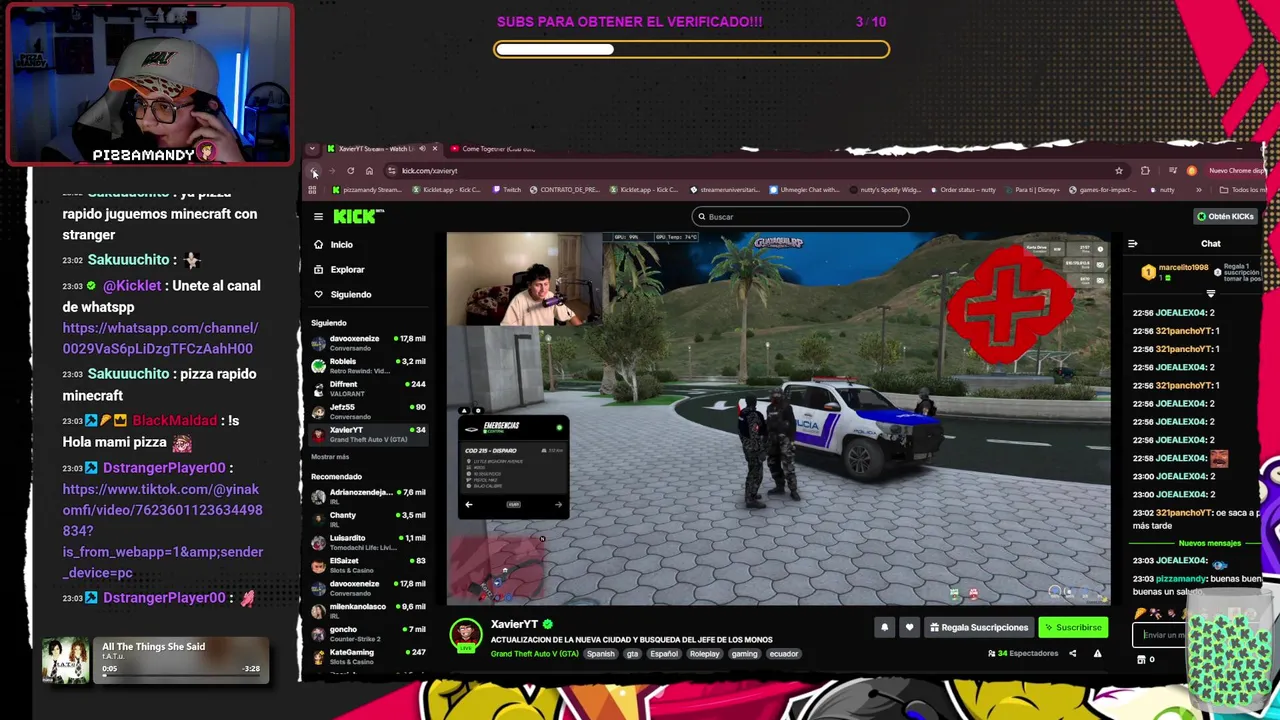This screenshot has height=720, width=1280.
Task: Select the gaming tag
Action: (744, 654)
